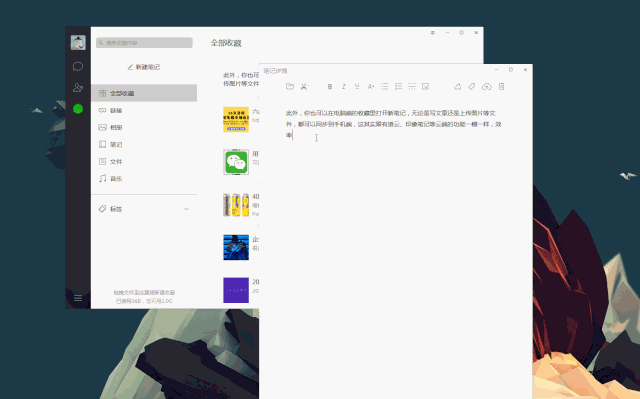
Task: Apply bulleted list in note toolbar
Action: (x=384, y=86)
